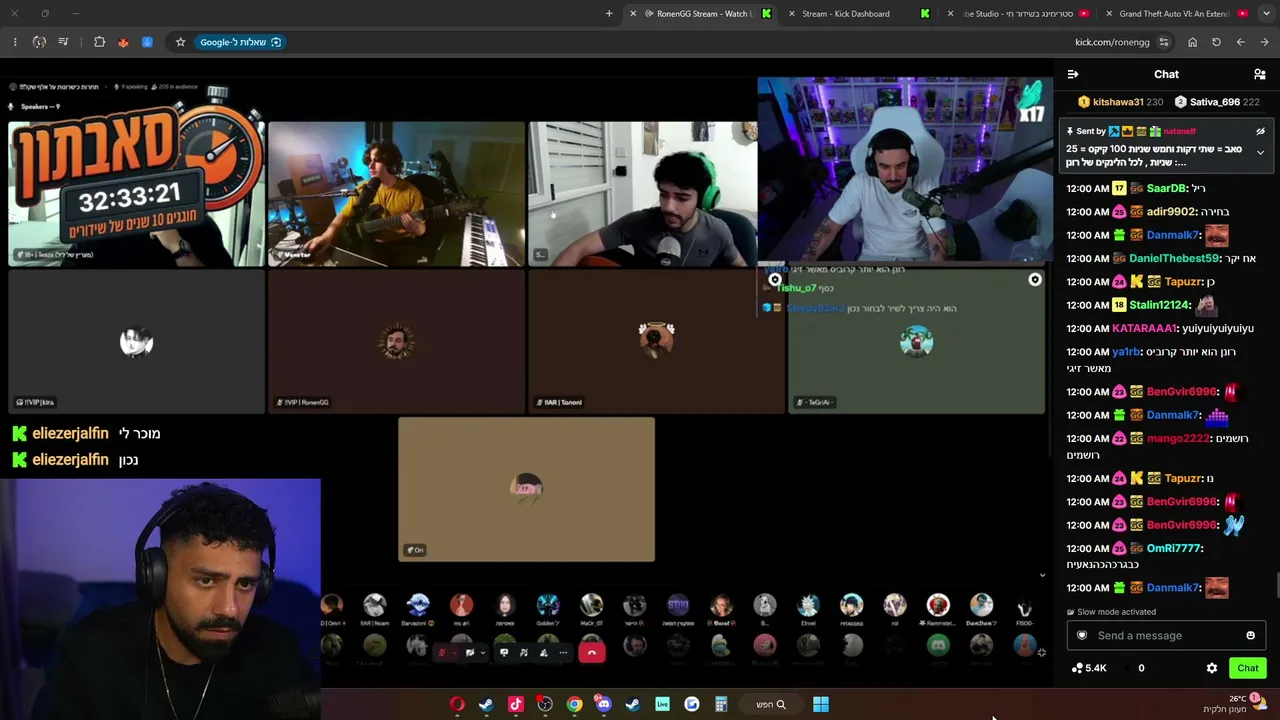Open the chat users list icon
This screenshot has width=1280, height=720.
pyautogui.click(x=1260, y=74)
